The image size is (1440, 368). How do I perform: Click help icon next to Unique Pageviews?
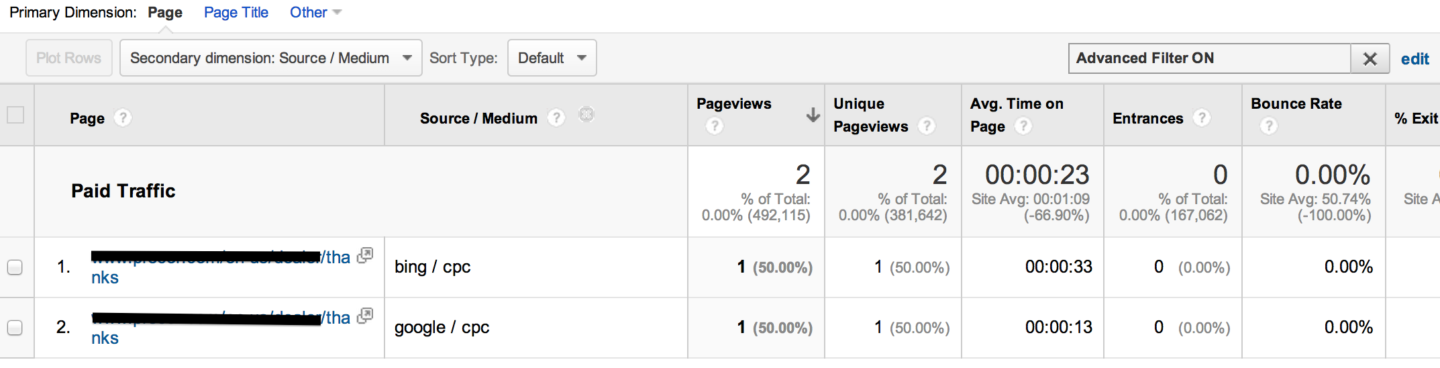point(927,127)
